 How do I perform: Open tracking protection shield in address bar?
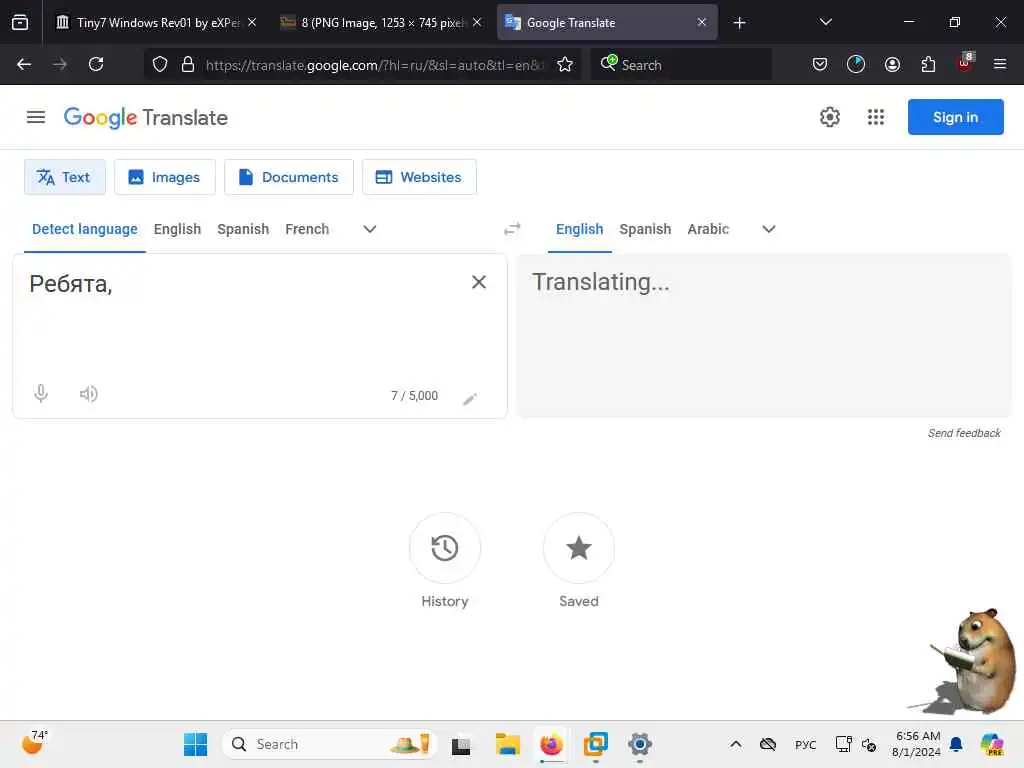[160, 64]
